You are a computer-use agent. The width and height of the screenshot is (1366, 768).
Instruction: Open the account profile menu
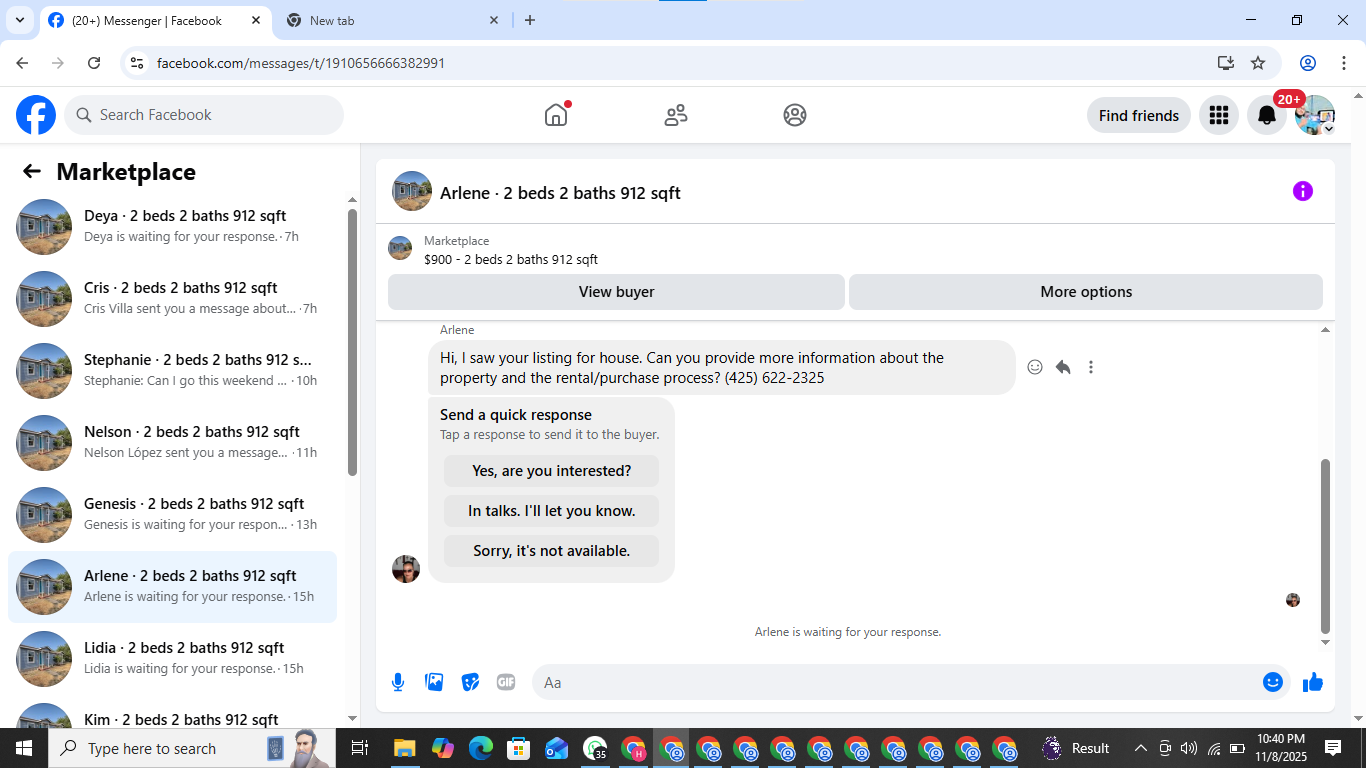tap(1315, 115)
